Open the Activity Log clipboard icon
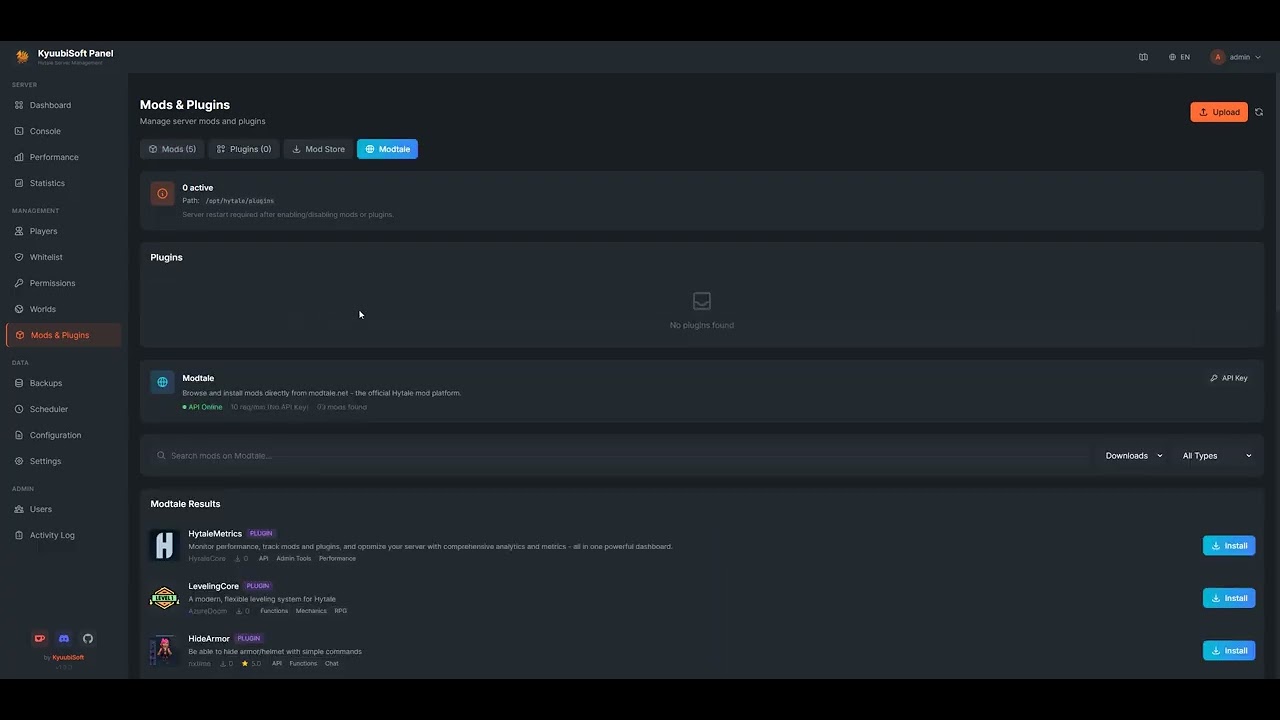Viewport: 1280px width, 720px height. point(19,535)
